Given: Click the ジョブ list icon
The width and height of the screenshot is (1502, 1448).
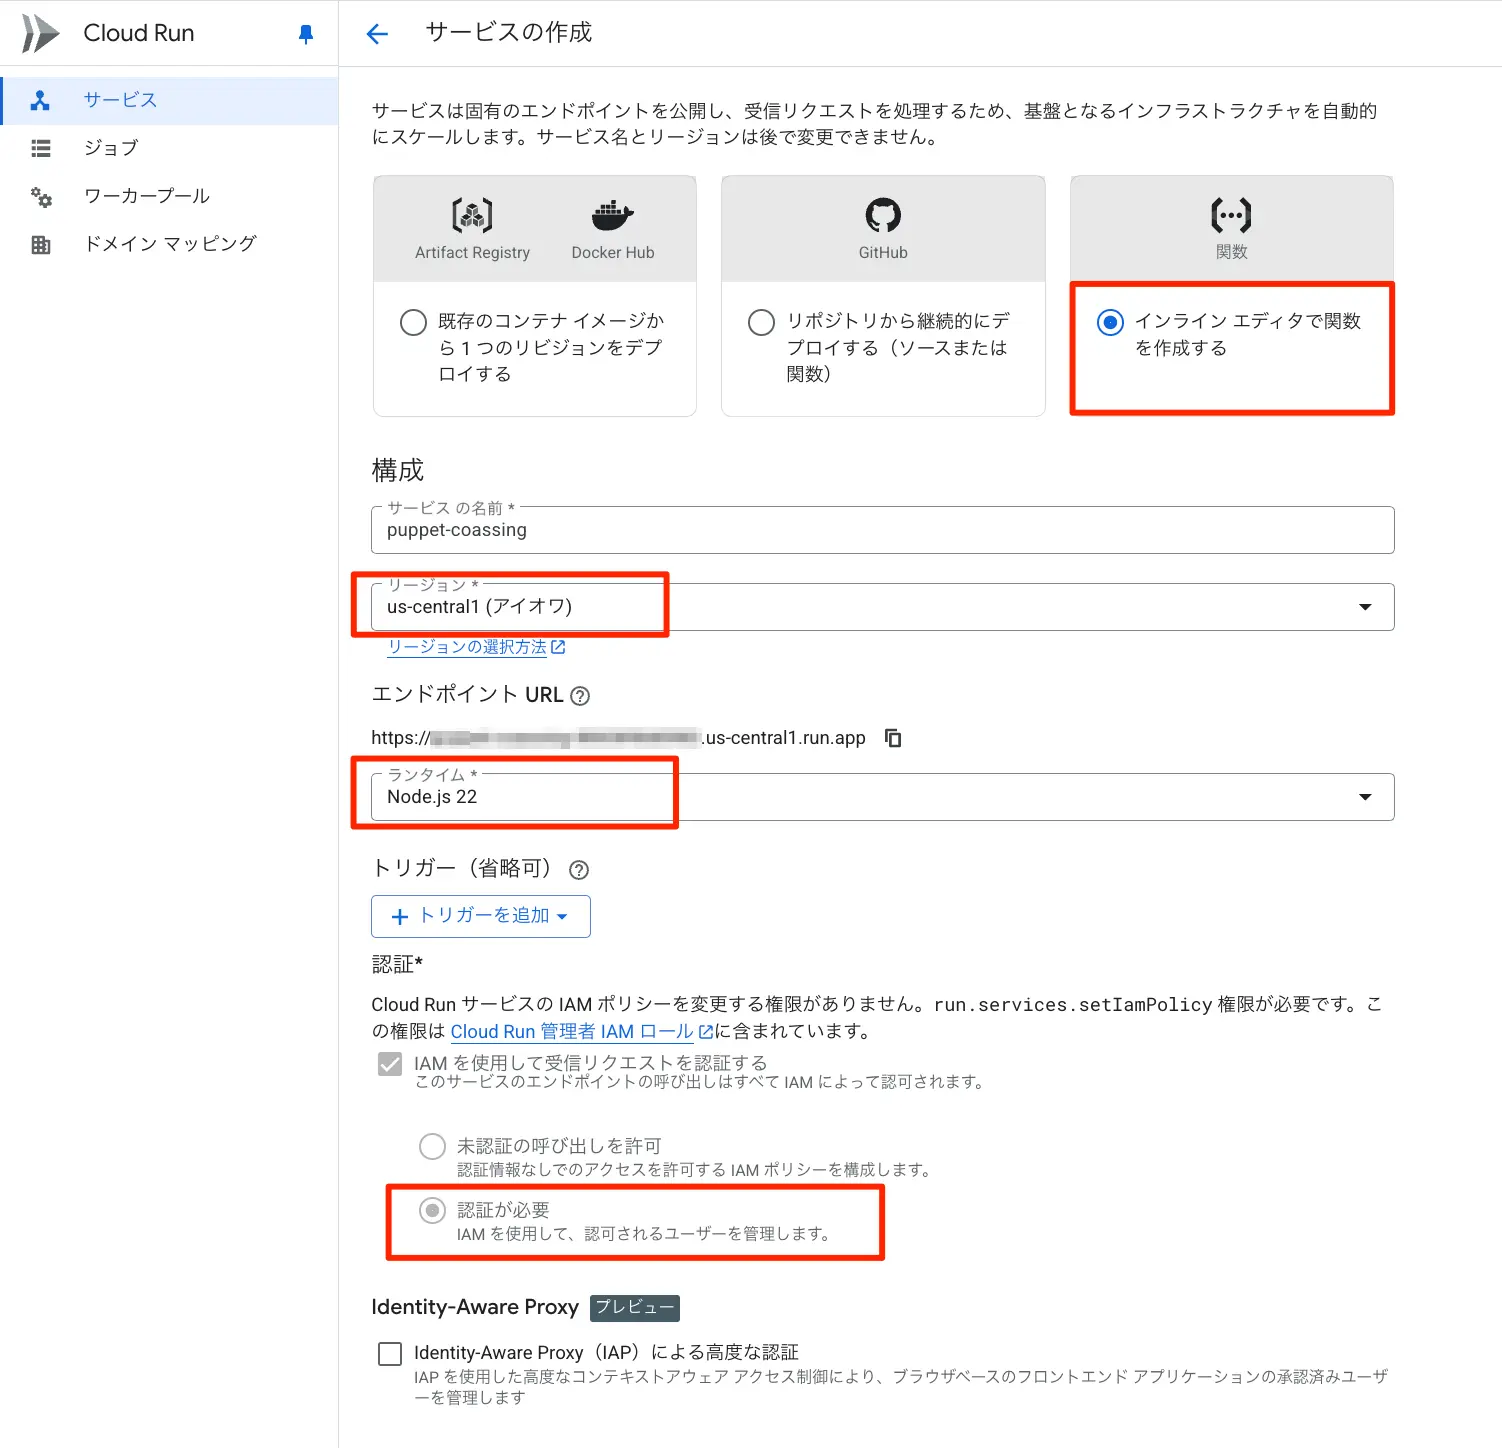Looking at the screenshot, I should pos(41,148).
